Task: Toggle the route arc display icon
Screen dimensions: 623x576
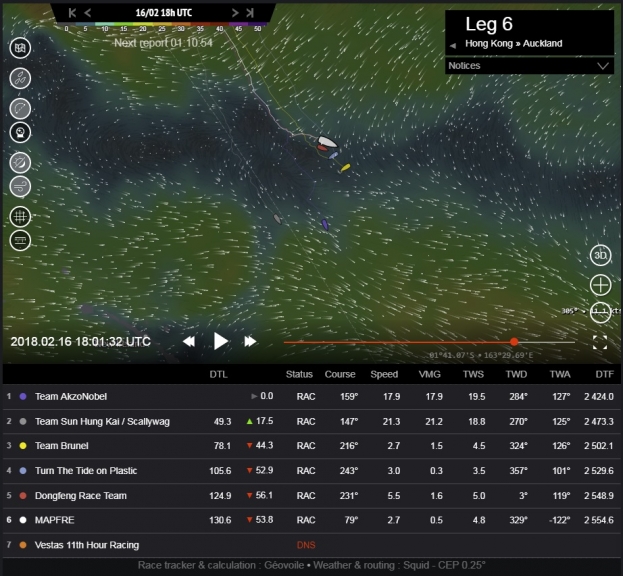Action: (20, 108)
